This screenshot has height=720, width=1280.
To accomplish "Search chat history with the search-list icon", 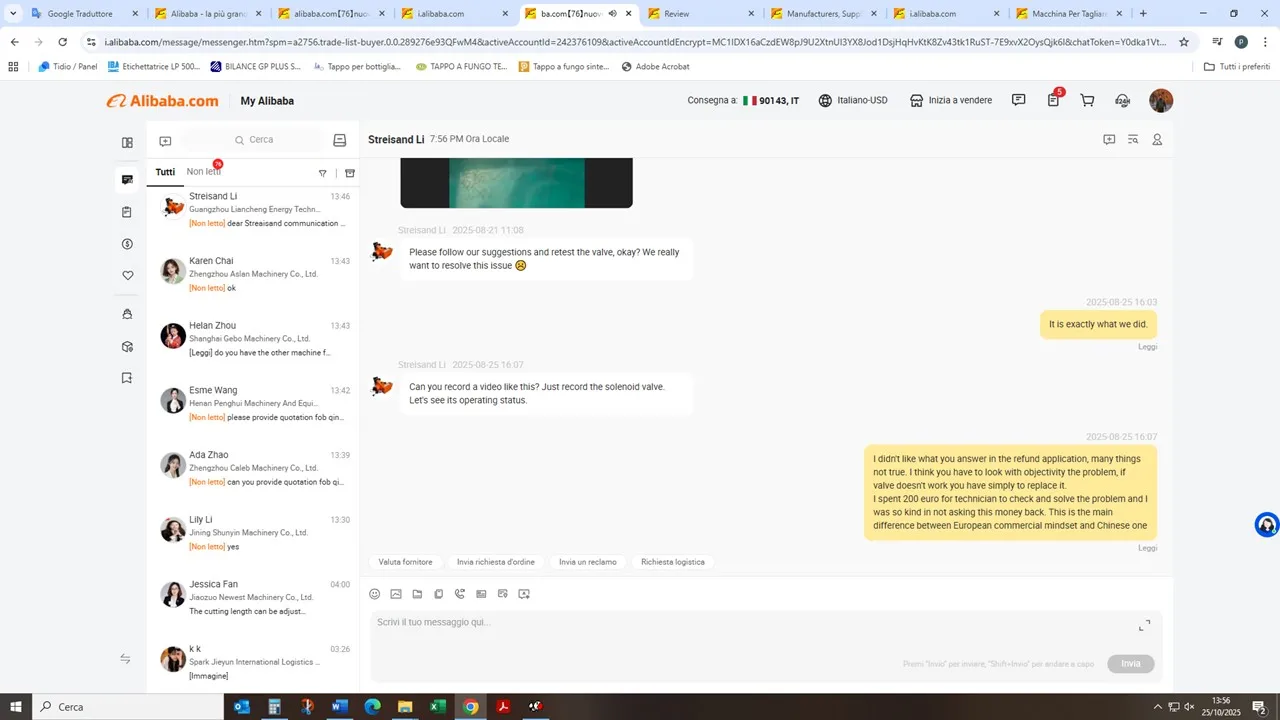I will click(x=1133, y=140).
